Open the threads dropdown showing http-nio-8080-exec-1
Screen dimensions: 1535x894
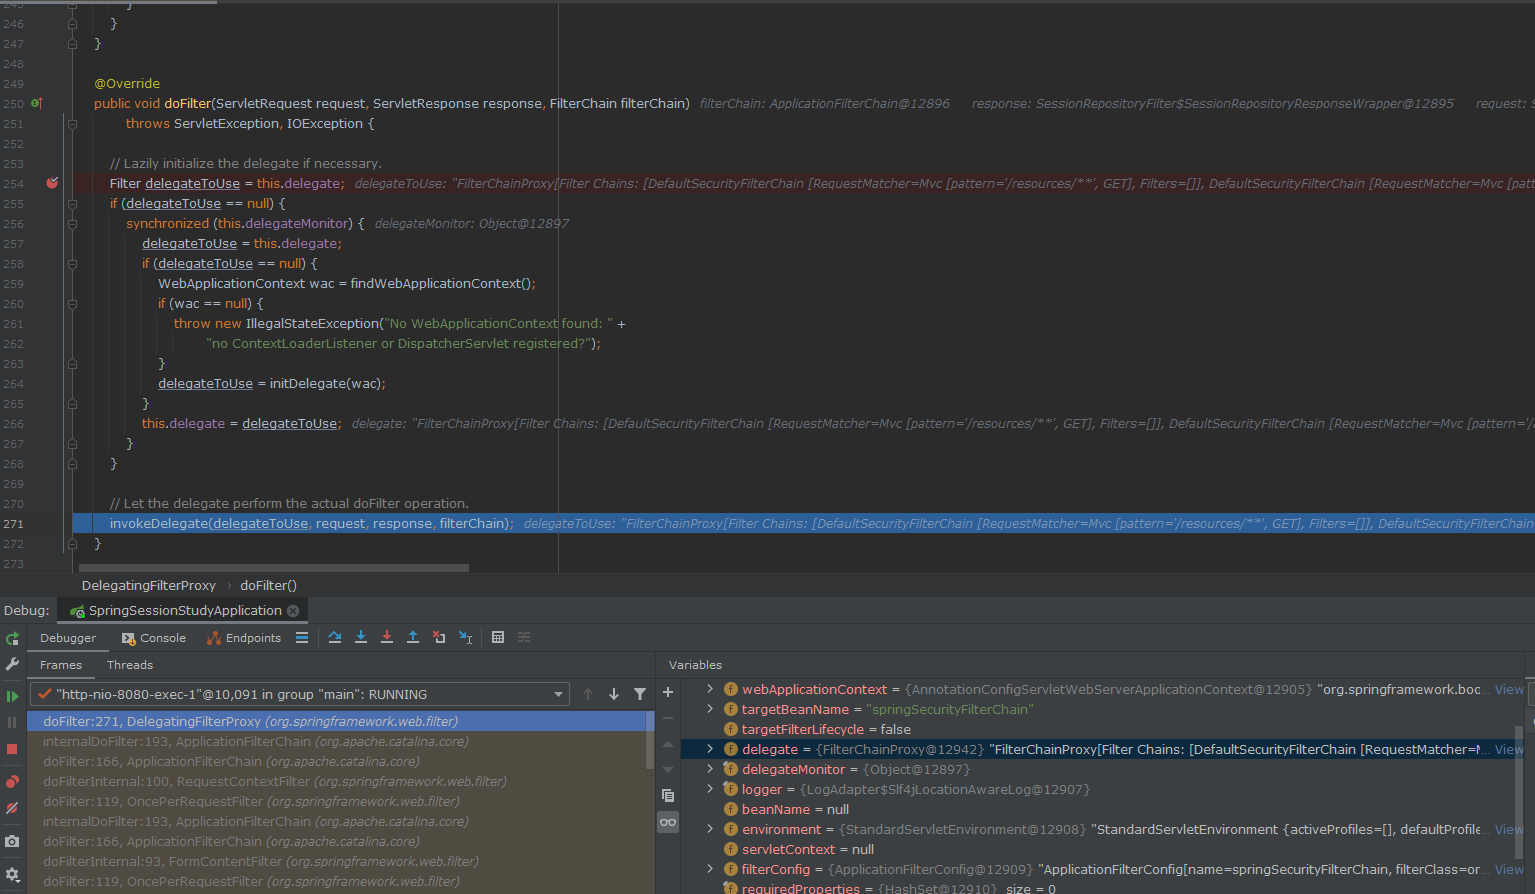559,694
